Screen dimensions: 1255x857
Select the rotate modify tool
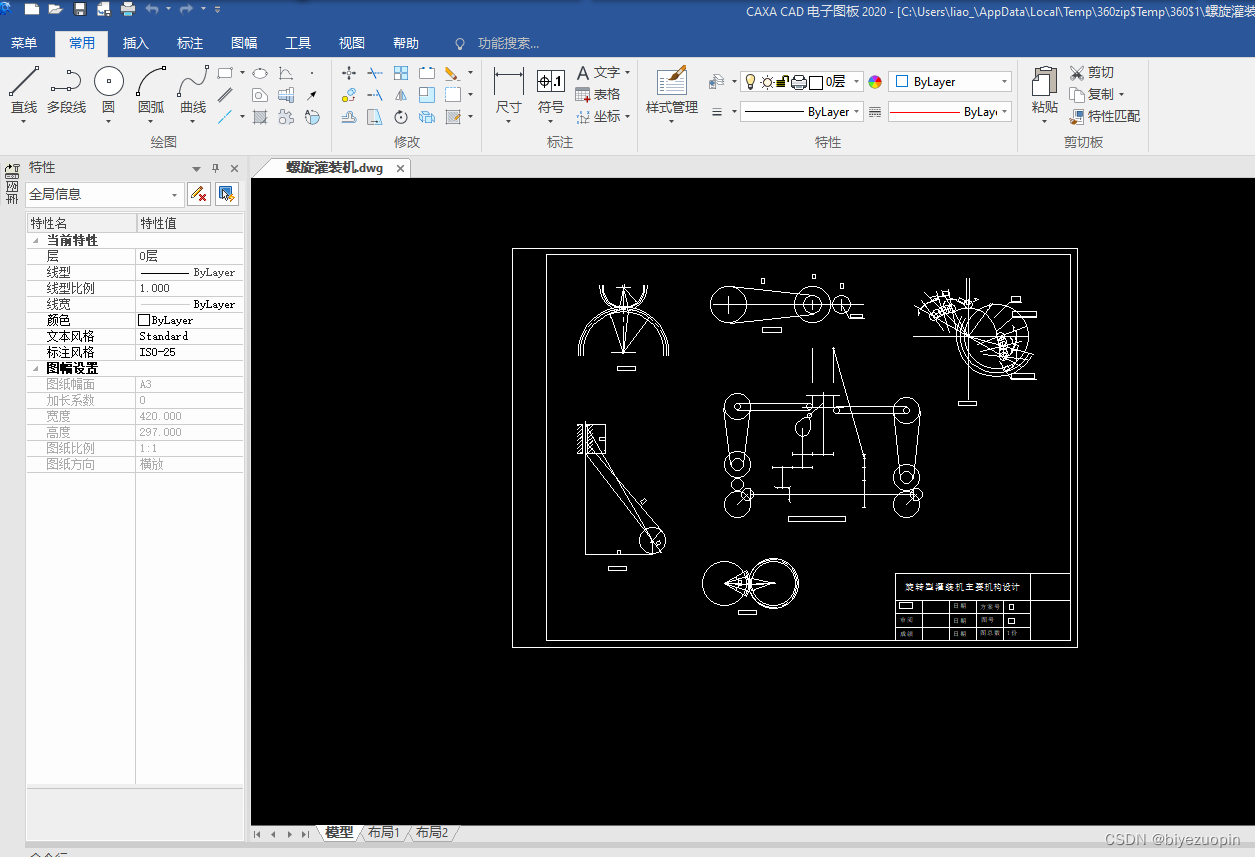tap(401, 117)
